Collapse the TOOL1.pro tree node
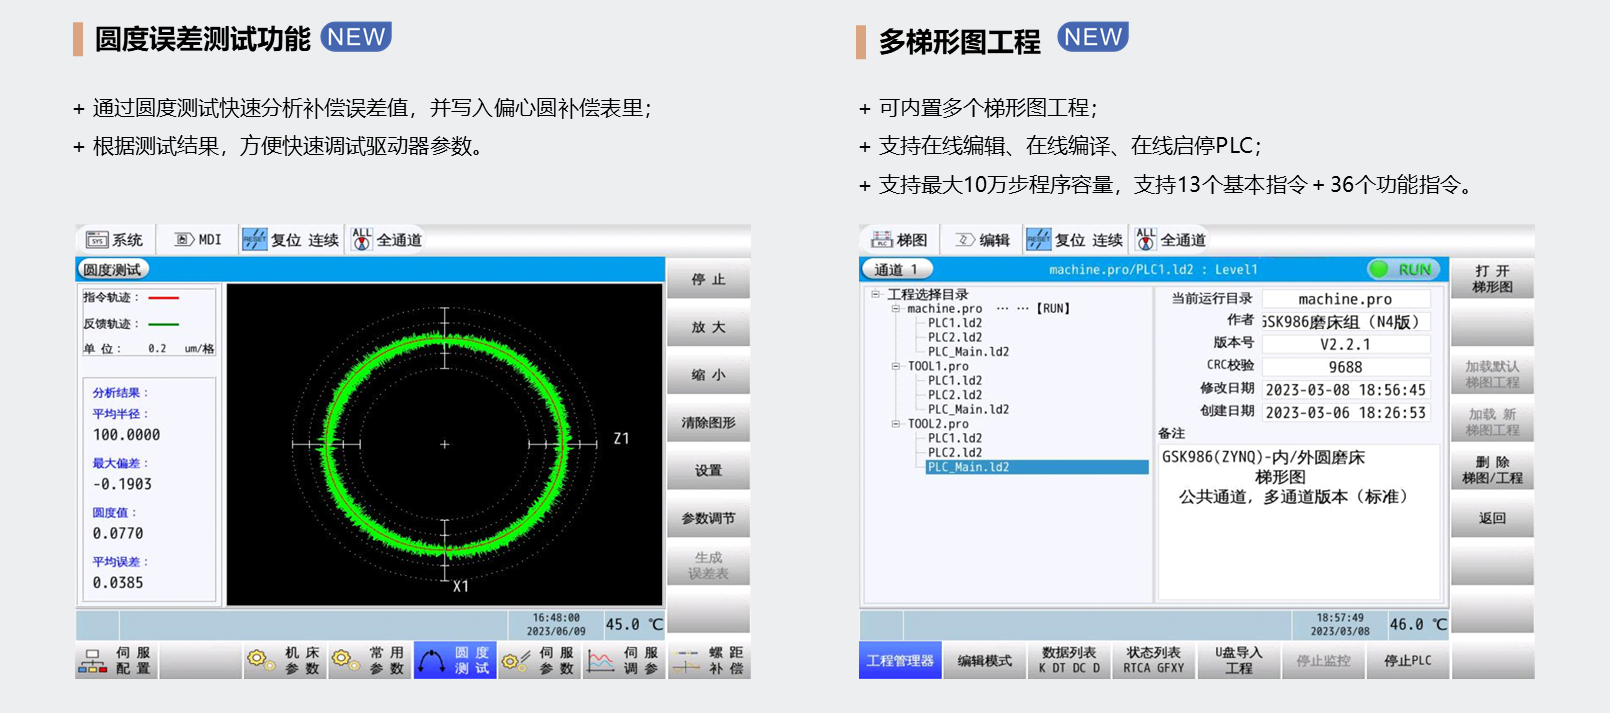 click(x=896, y=366)
